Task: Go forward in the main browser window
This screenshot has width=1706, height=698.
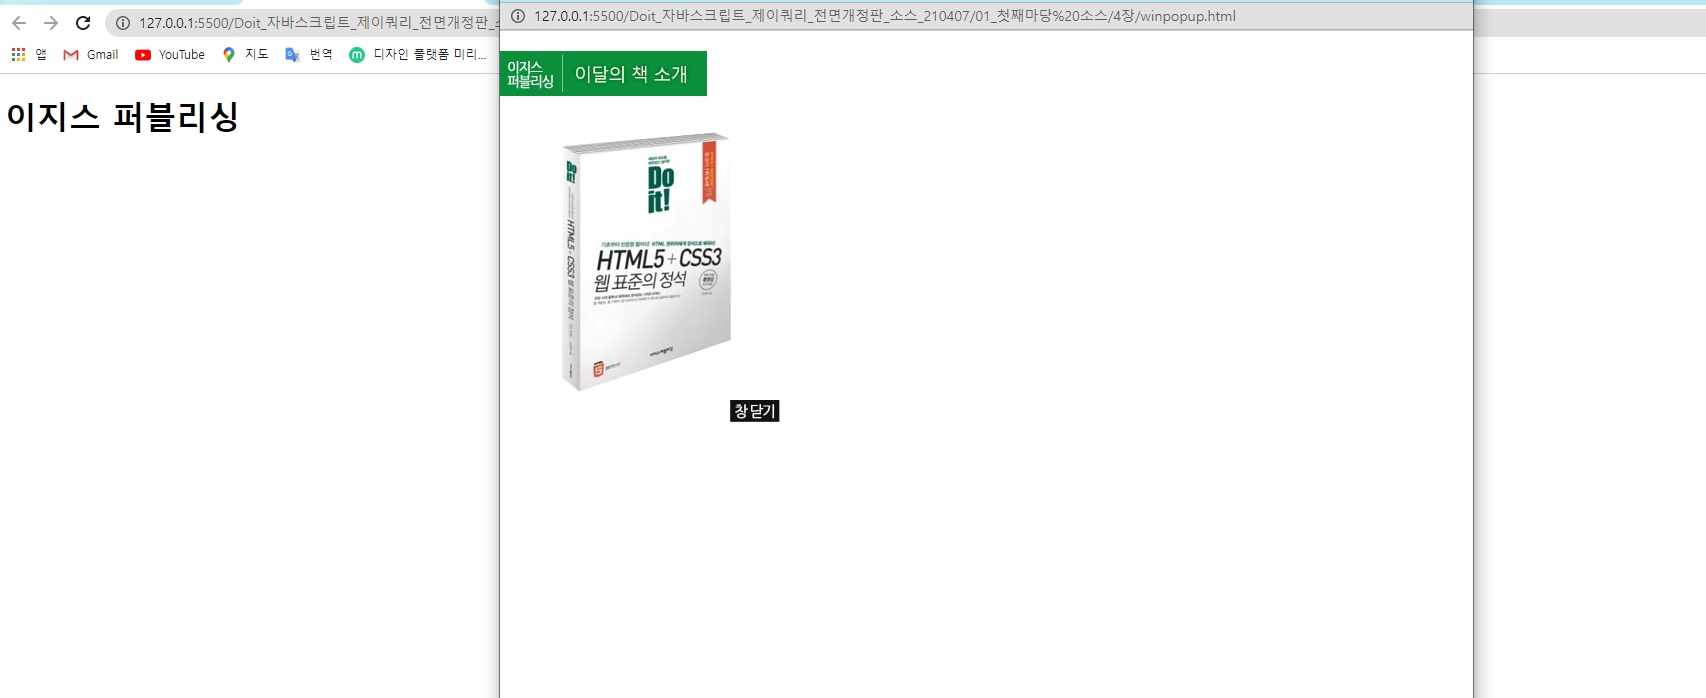Action: tap(51, 23)
